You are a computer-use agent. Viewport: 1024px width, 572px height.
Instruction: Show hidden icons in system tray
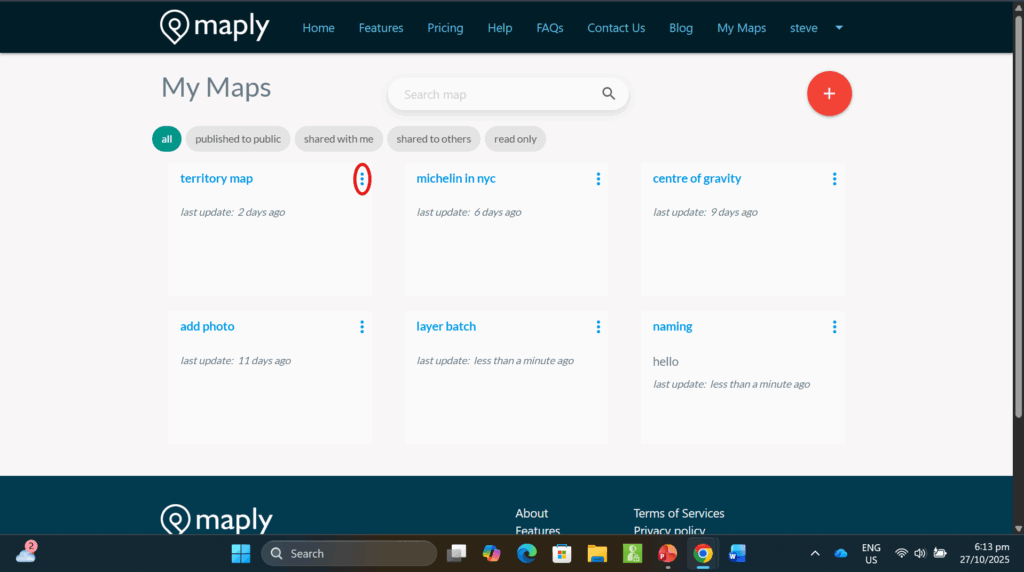point(814,553)
